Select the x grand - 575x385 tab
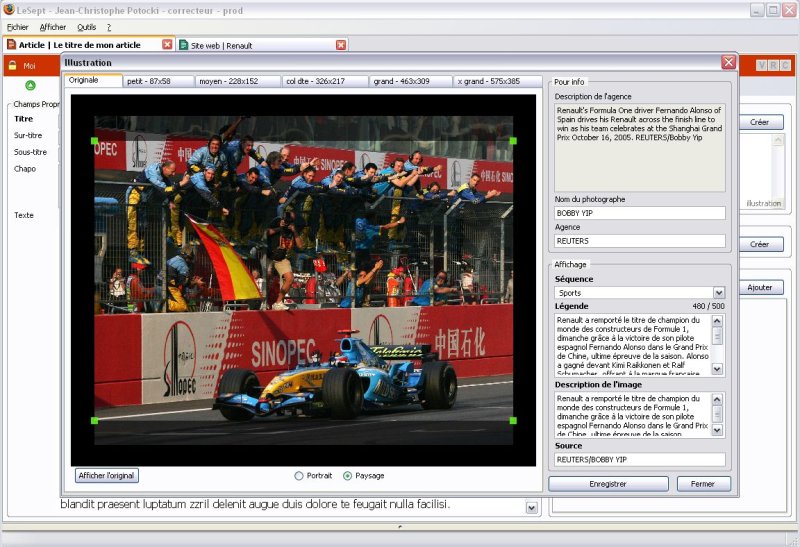Screen dimensions: 800x547 tap(497, 81)
